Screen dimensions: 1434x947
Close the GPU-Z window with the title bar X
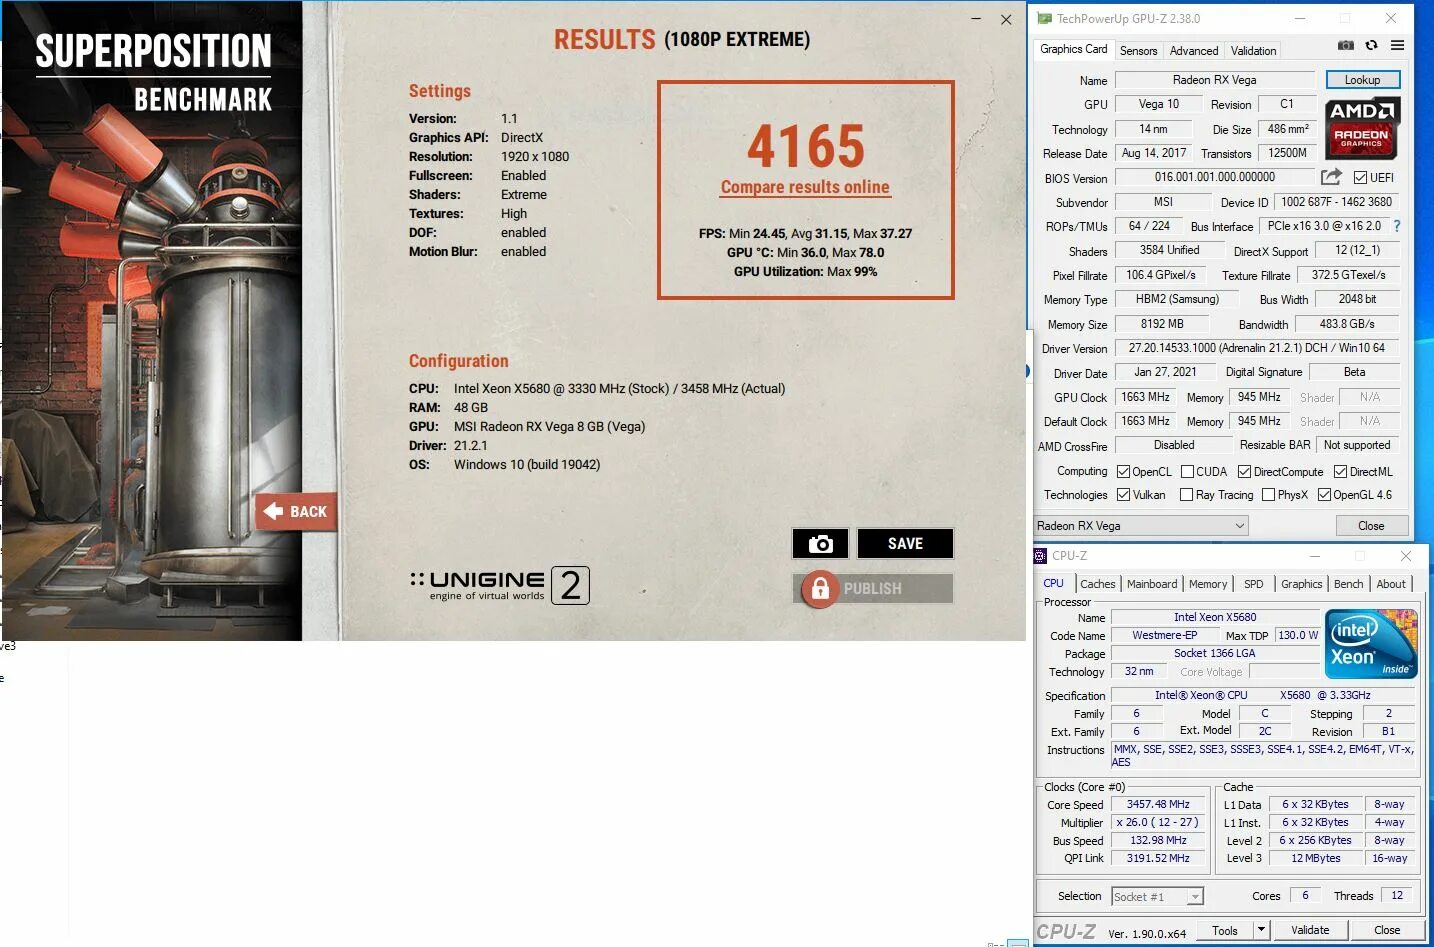pyautogui.click(x=1390, y=18)
